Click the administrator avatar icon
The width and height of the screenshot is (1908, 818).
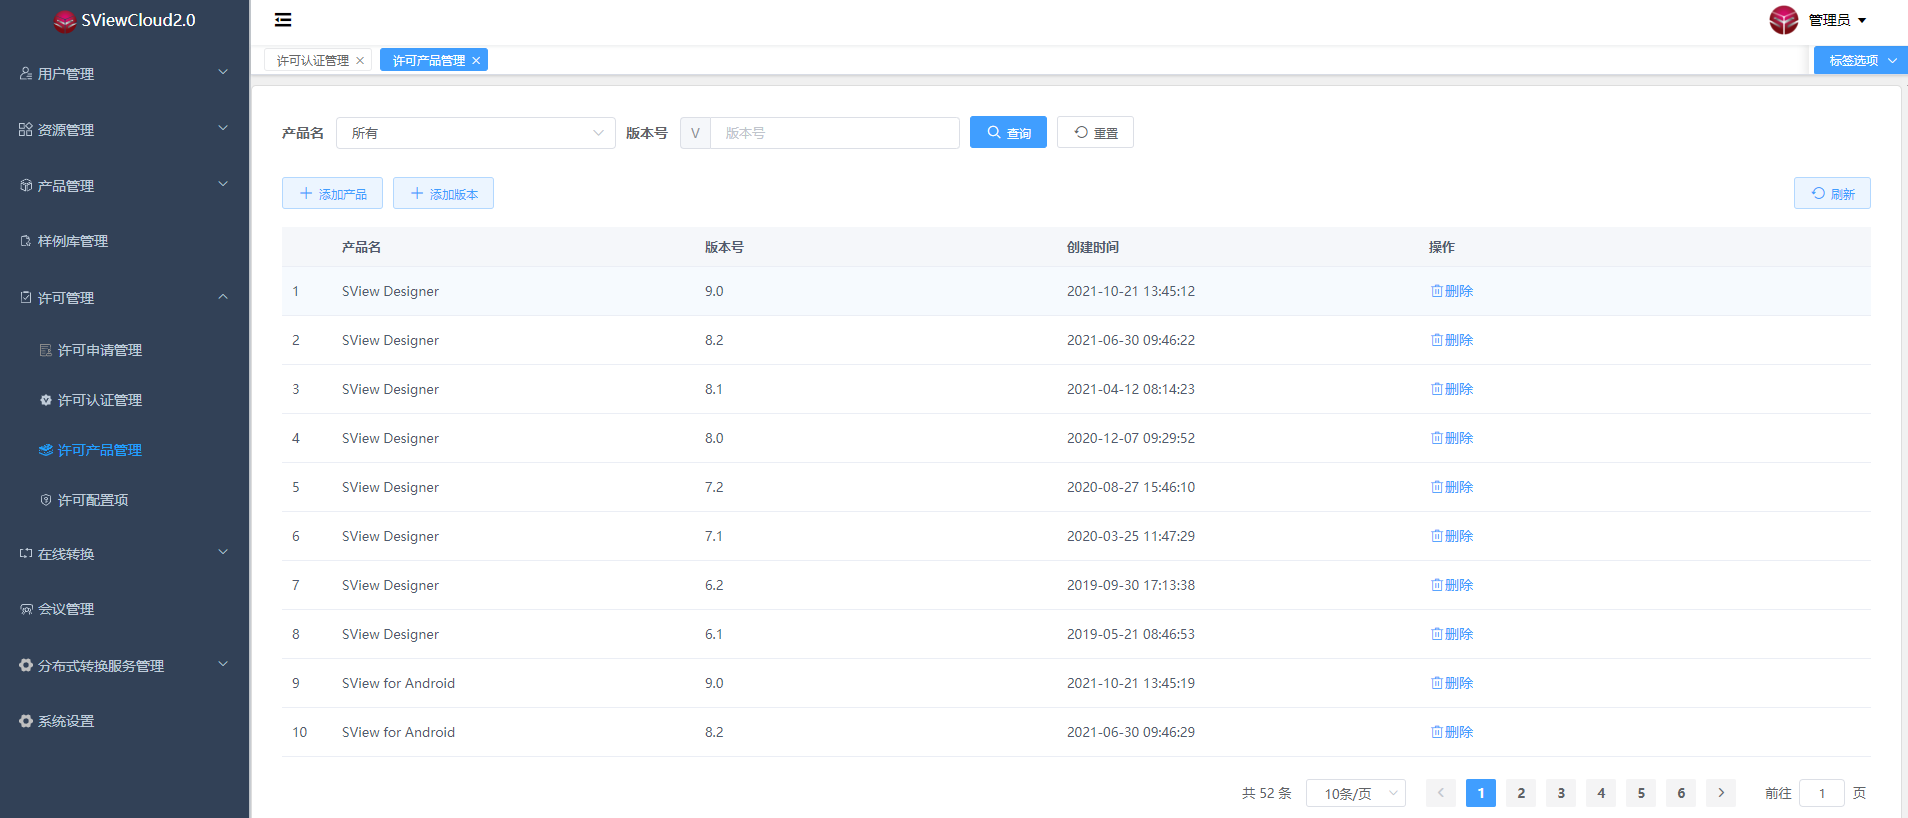click(x=1783, y=20)
